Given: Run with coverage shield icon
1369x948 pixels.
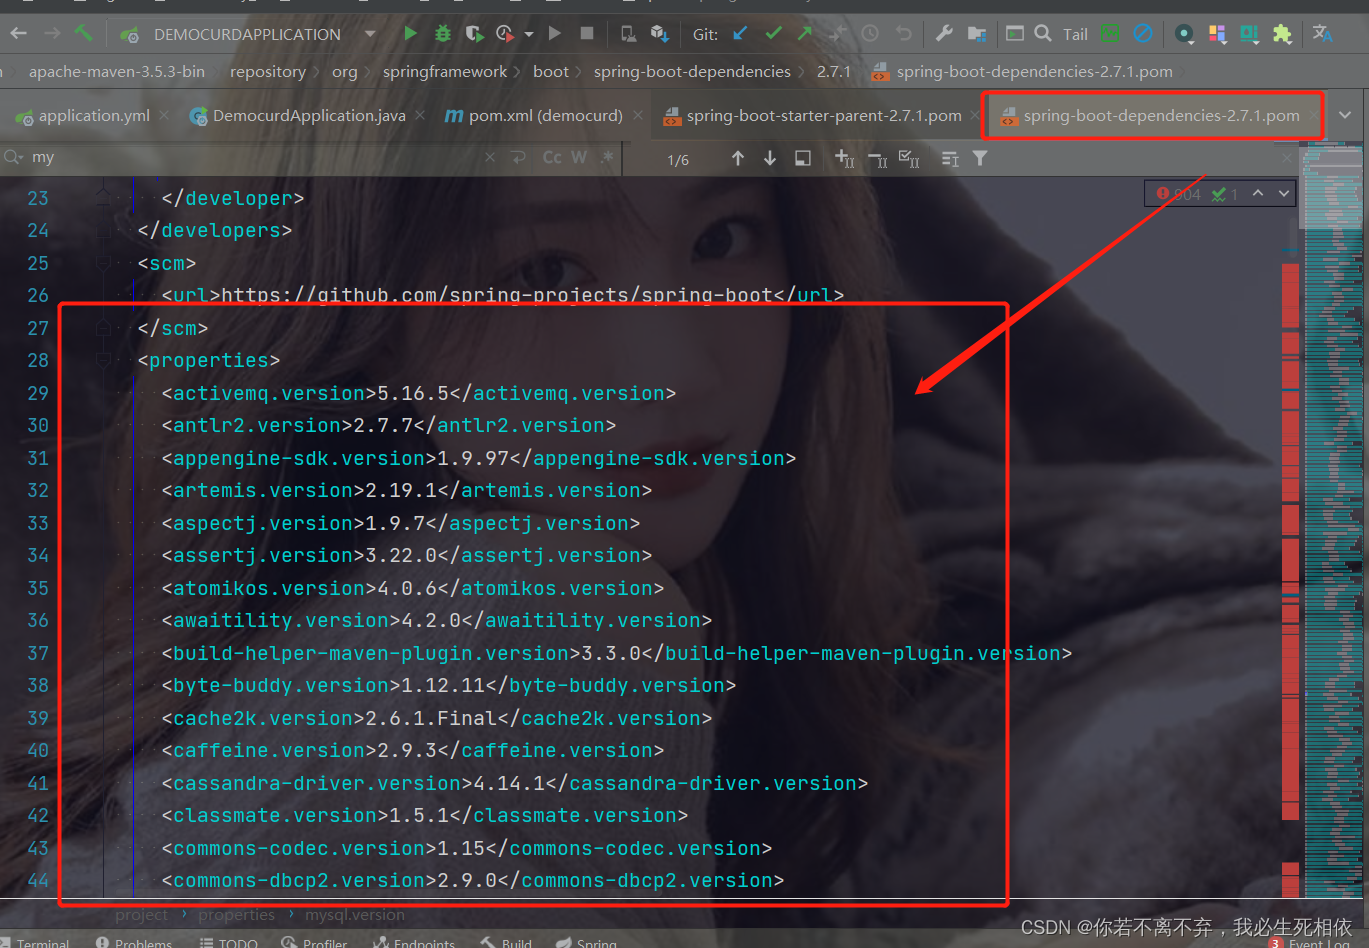Looking at the screenshot, I should tap(475, 34).
